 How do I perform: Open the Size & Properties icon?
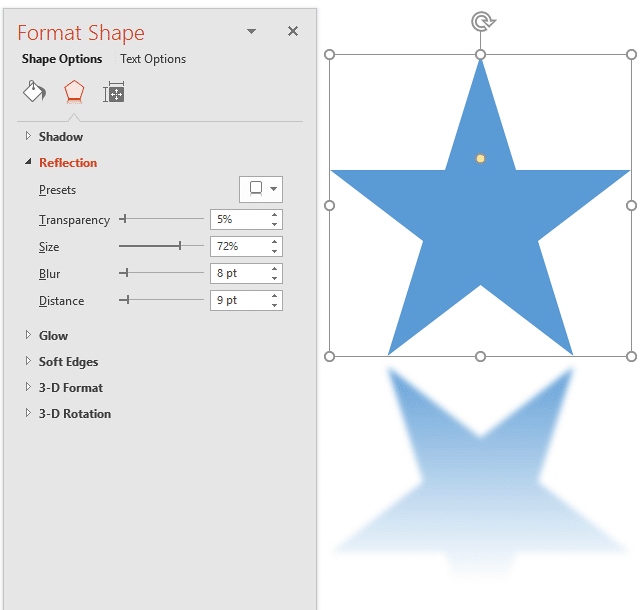[x=114, y=93]
